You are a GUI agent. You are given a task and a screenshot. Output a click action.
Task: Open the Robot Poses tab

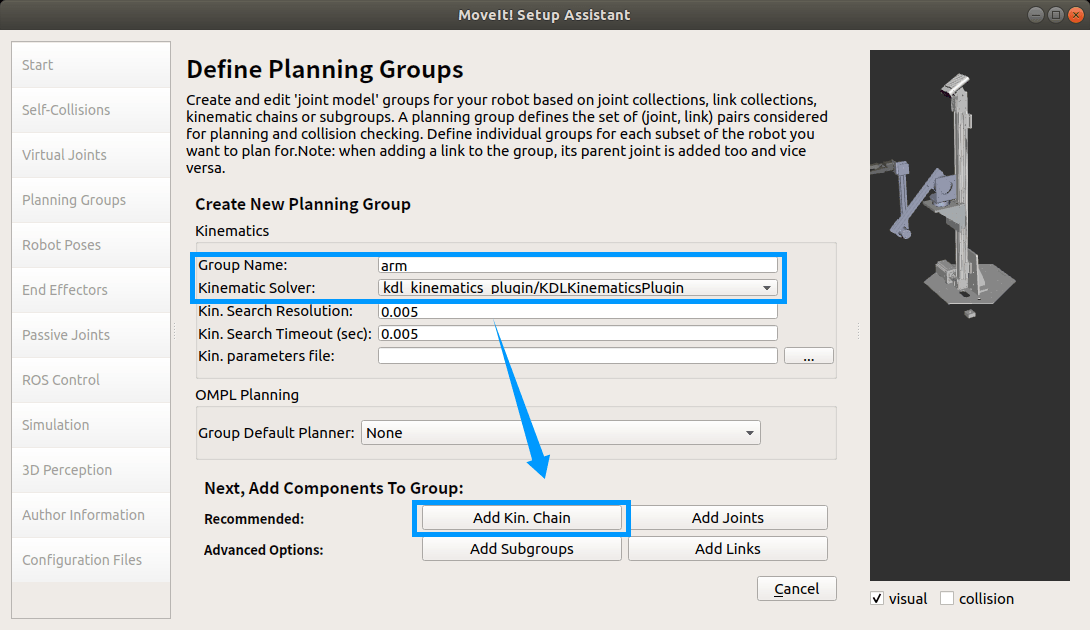pyautogui.click(x=91, y=245)
